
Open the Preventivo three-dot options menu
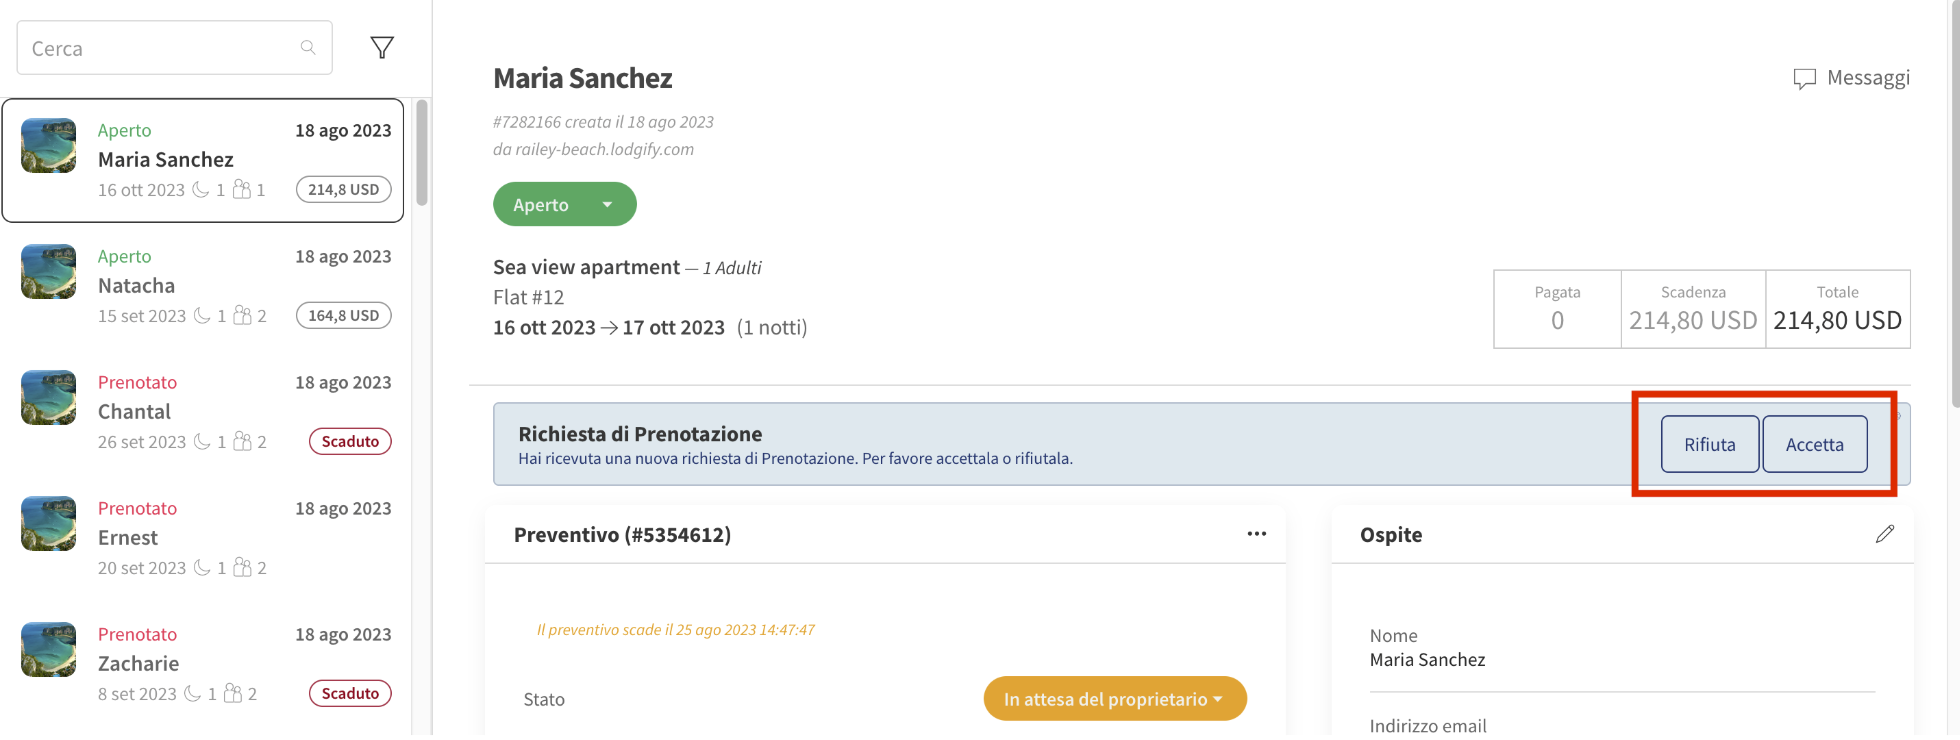[x=1257, y=534]
